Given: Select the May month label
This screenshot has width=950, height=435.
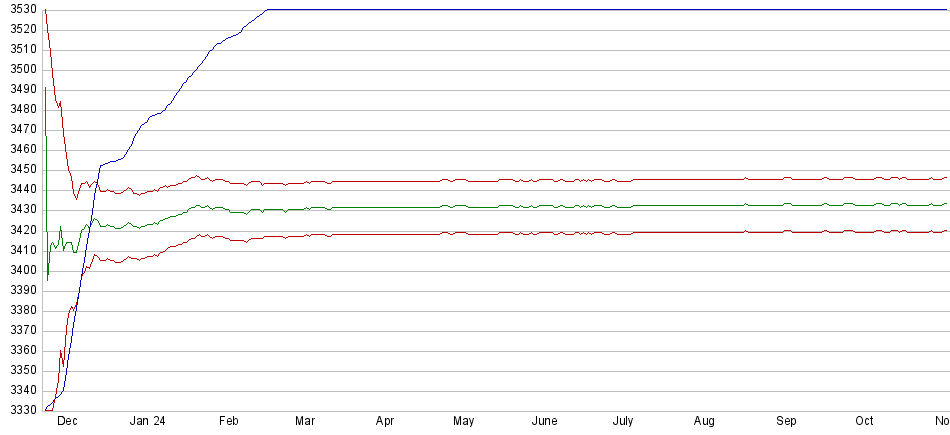Looking at the screenshot, I should coord(463,421).
